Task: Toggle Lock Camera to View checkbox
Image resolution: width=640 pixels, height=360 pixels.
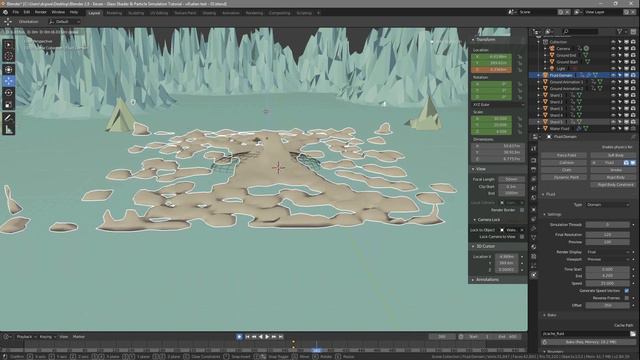Action: tap(522, 237)
